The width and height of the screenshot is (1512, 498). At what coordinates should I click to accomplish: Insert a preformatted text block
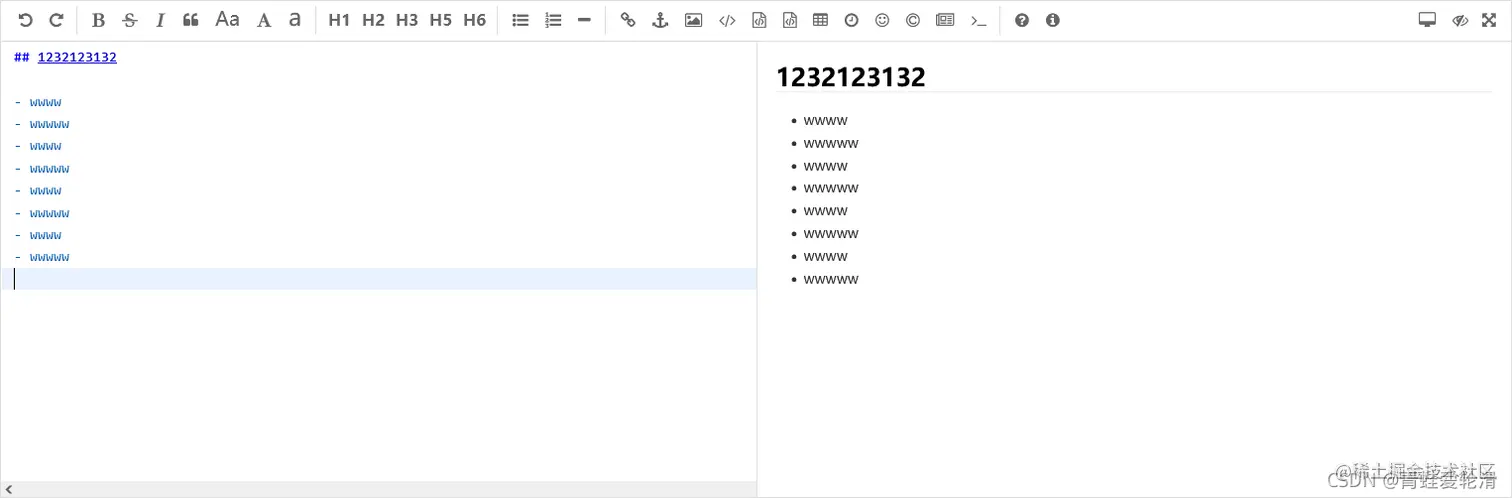coord(759,20)
